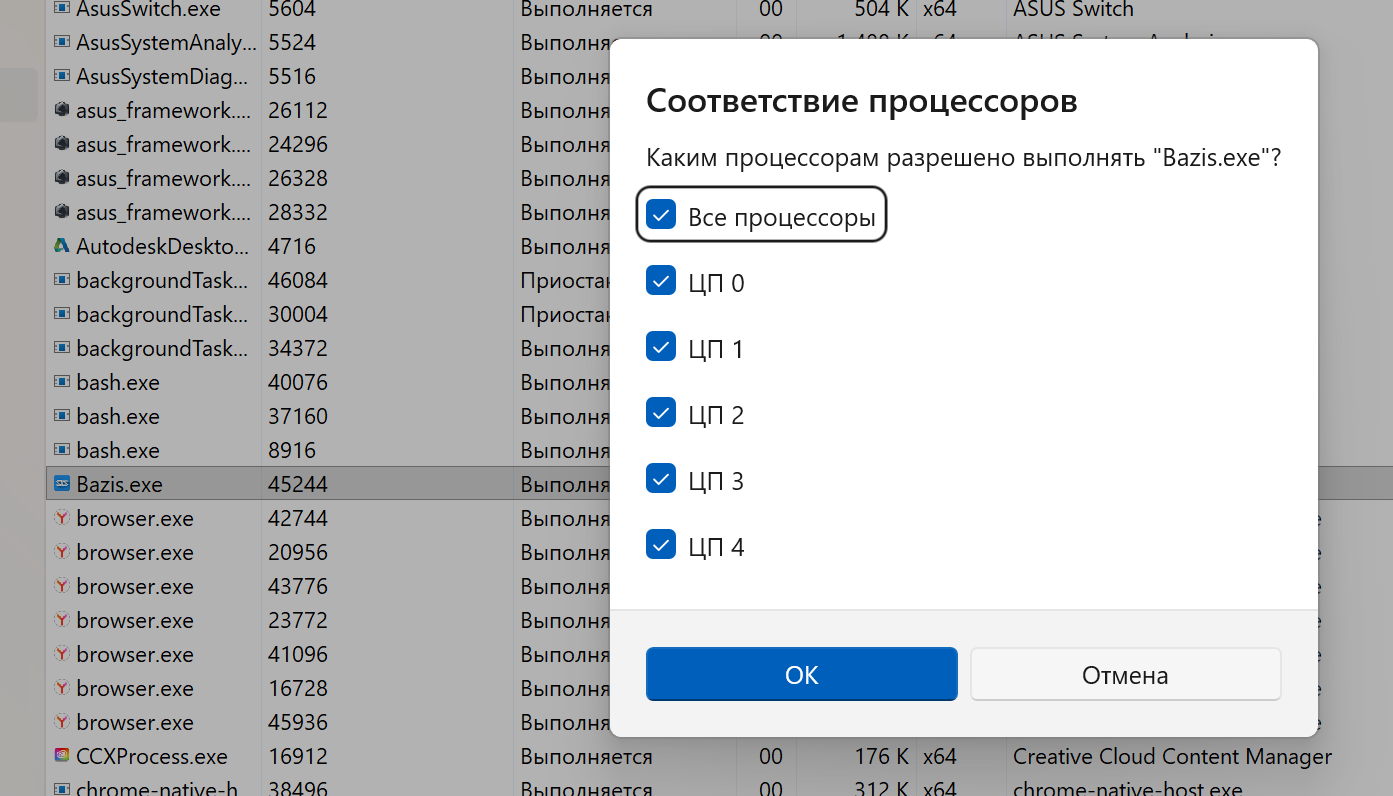This screenshot has height=796, width=1393.
Task: Click PID value 42744 in task list
Action: [x=298, y=518]
